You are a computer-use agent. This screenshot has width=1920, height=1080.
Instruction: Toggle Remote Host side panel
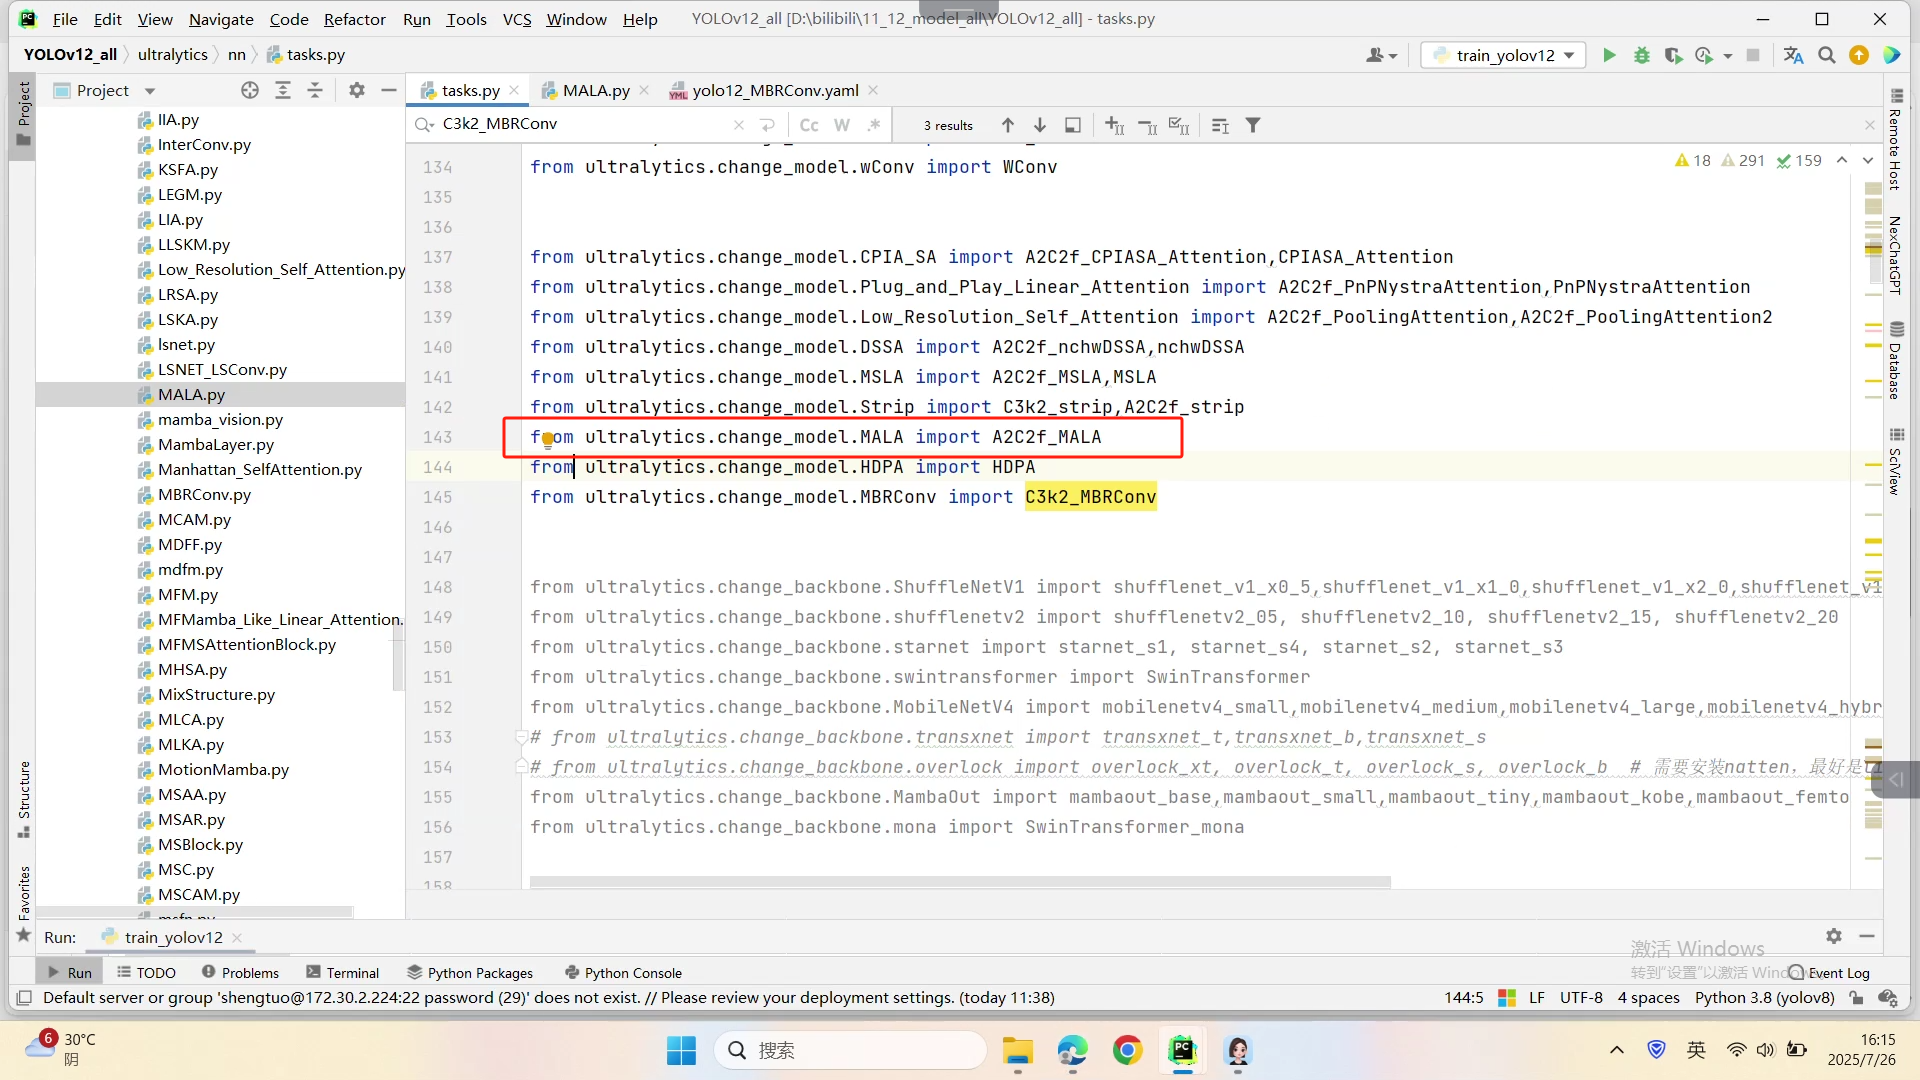[1896, 139]
